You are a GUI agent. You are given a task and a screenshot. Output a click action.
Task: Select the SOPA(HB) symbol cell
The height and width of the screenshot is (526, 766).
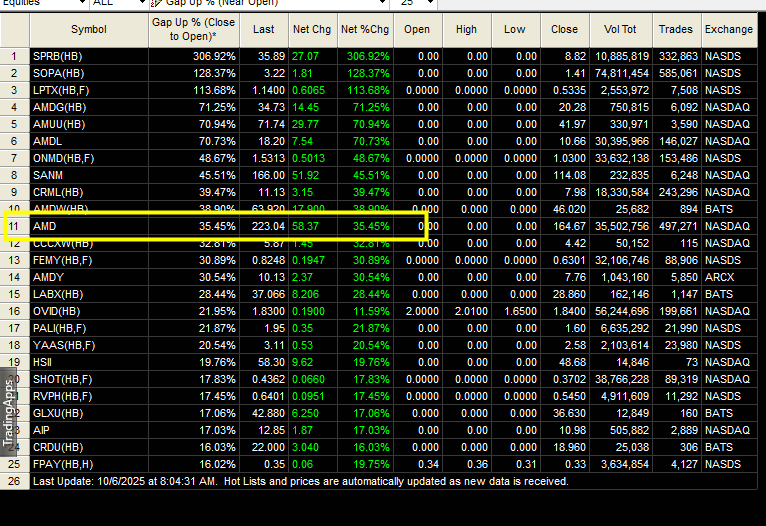click(89, 73)
